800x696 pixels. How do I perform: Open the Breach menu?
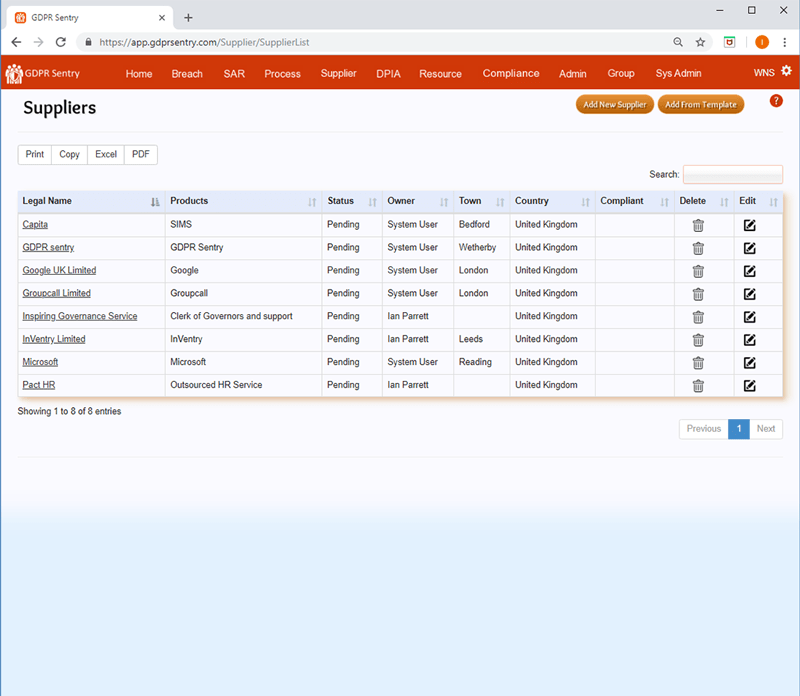pyautogui.click(x=187, y=74)
